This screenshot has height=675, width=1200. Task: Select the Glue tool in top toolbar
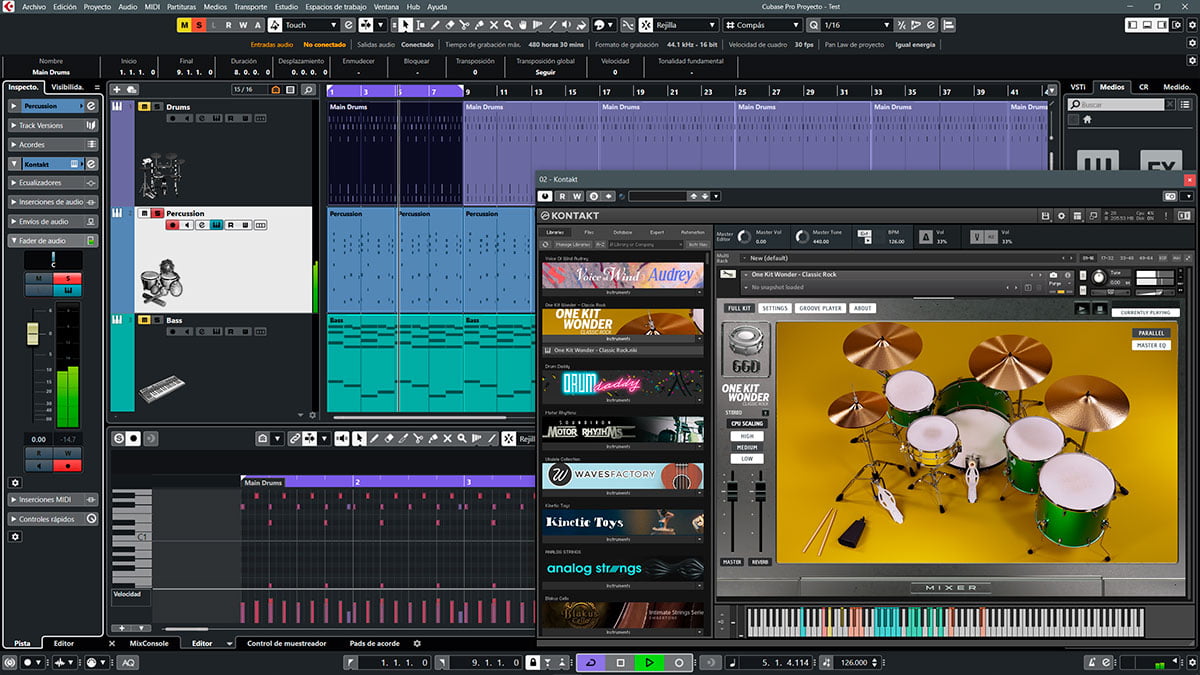point(480,24)
